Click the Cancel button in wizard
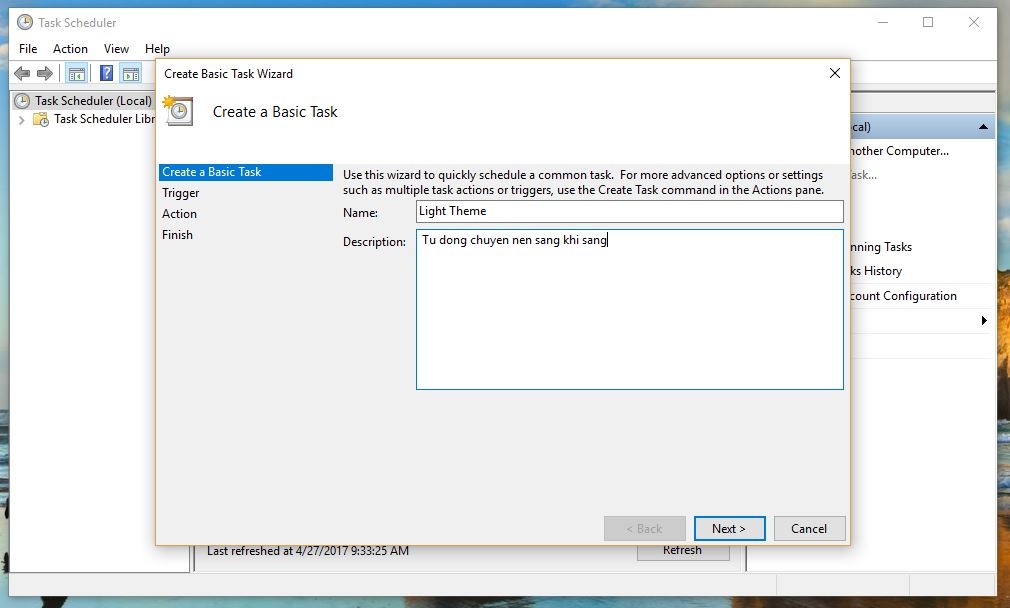 (x=809, y=529)
